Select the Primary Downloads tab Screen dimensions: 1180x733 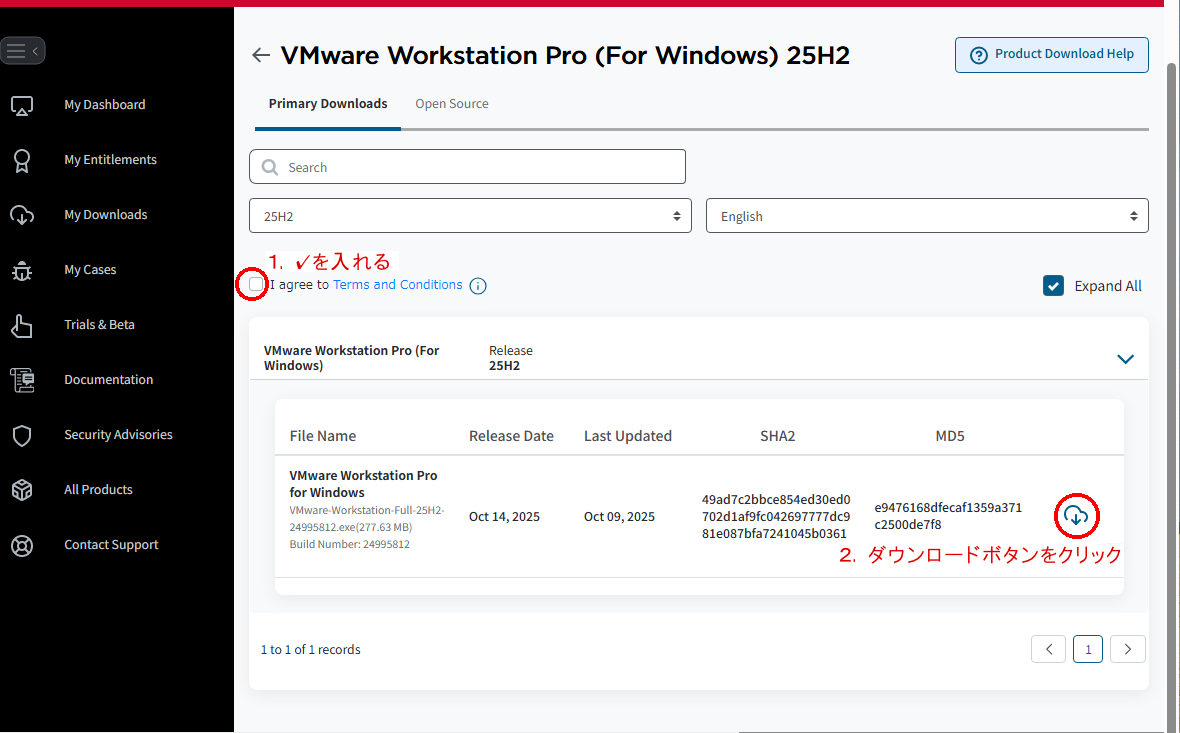pyautogui.click(x=328, y=104)
